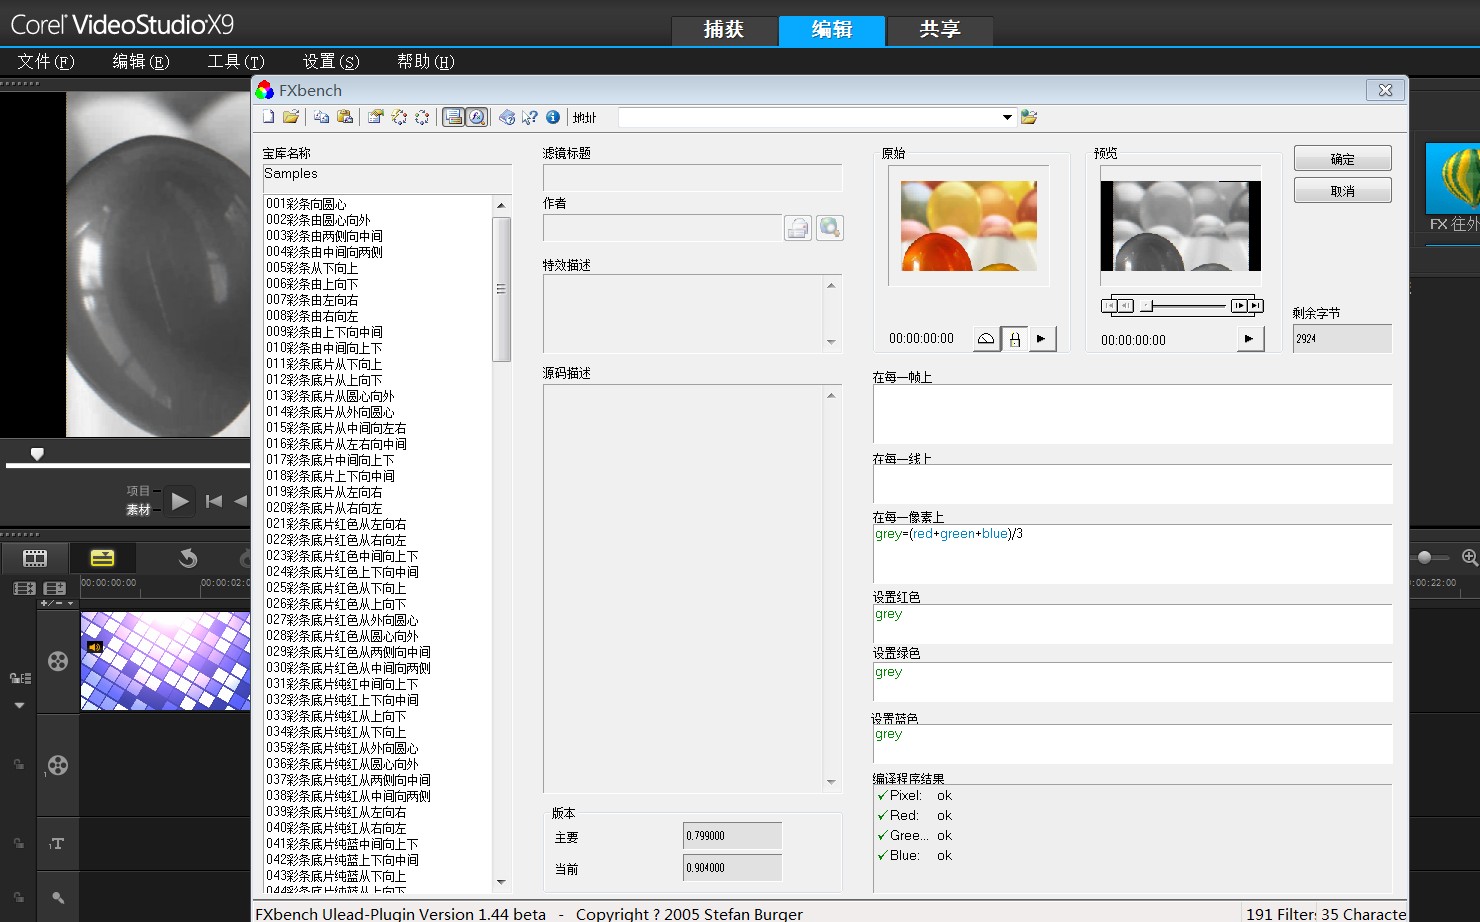Jump preview to first frame
This screenshot has width=1480, height=922.
pos(1109,306)
